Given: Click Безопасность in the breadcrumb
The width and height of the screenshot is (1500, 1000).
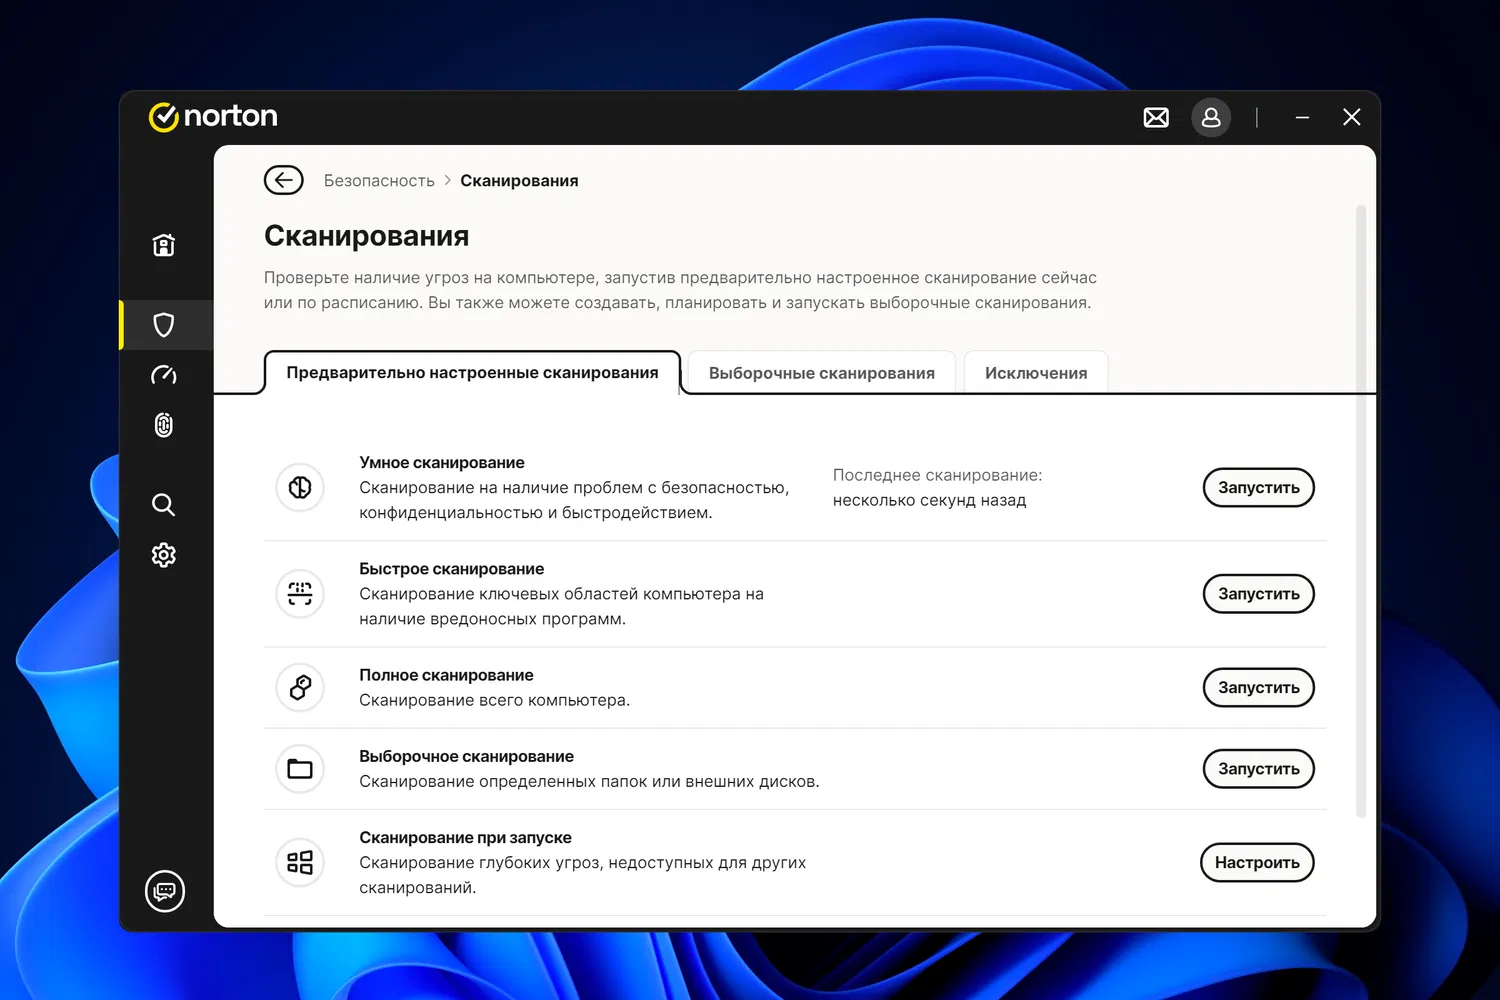Looking at the screenshot, I should (x=379, y=181).
